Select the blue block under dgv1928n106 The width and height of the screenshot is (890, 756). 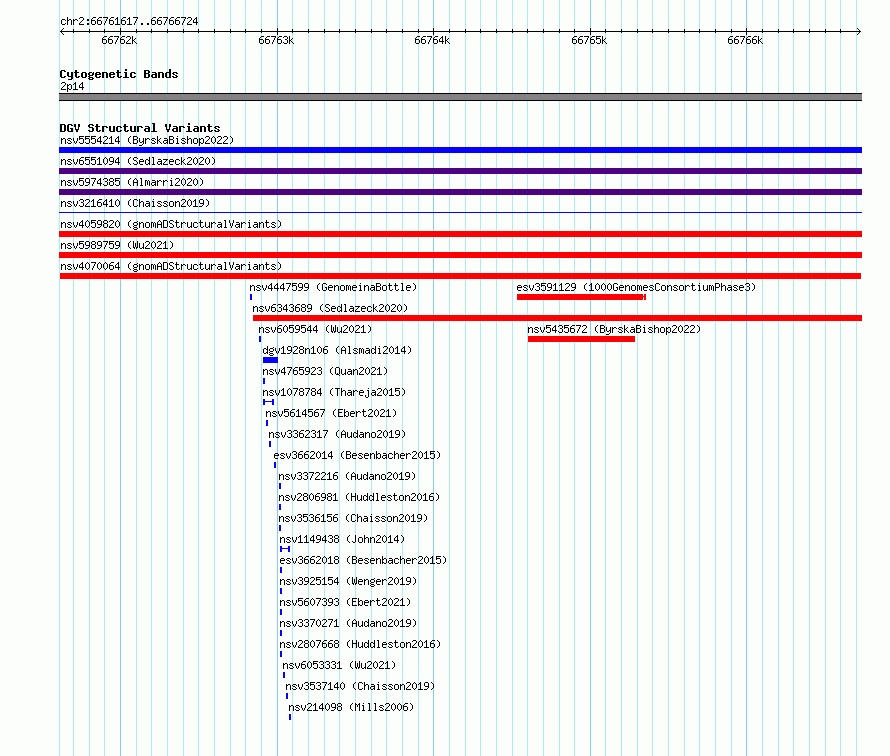270,360
